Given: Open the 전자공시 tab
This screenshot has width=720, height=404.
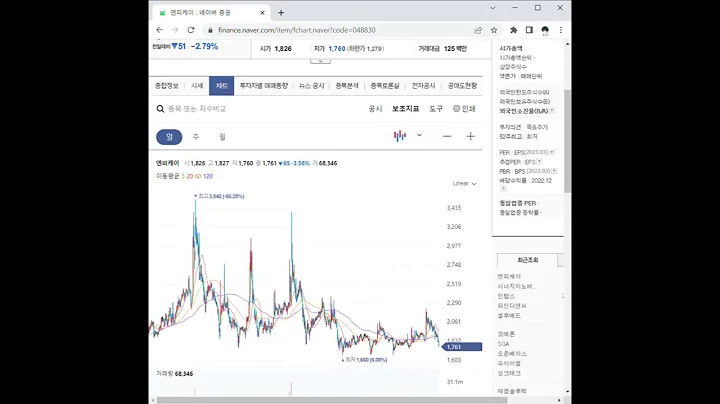Looking at the screenshot, I should 423,86.
